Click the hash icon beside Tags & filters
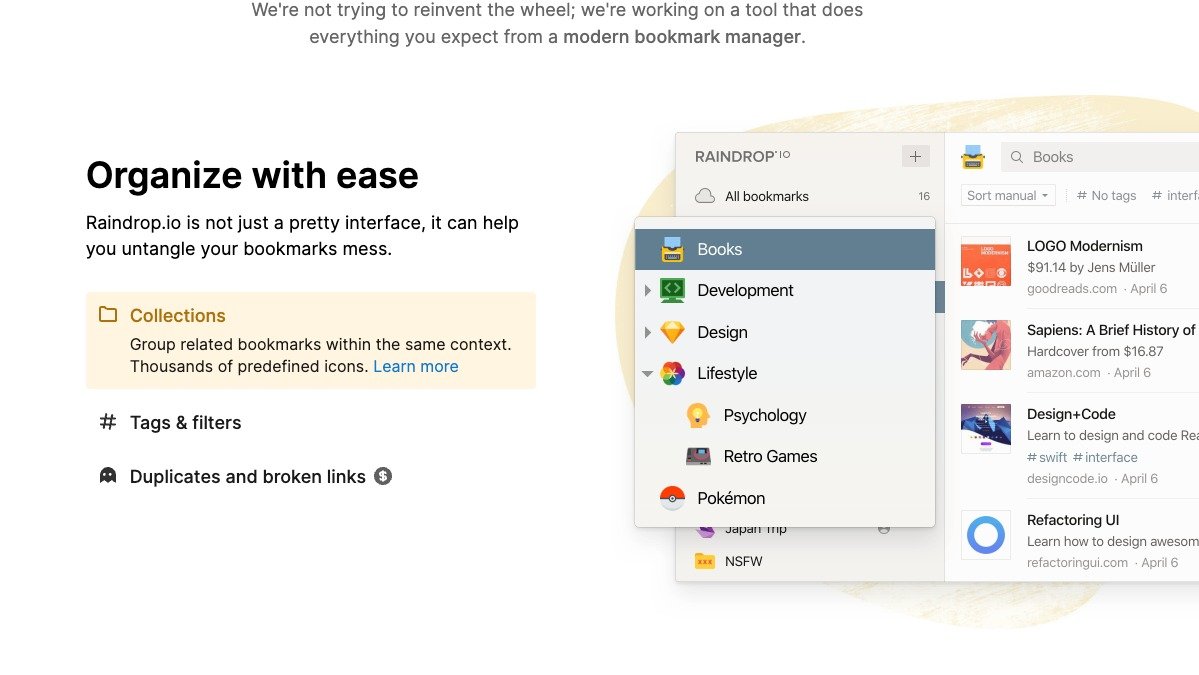 click(x=108, y=421)
